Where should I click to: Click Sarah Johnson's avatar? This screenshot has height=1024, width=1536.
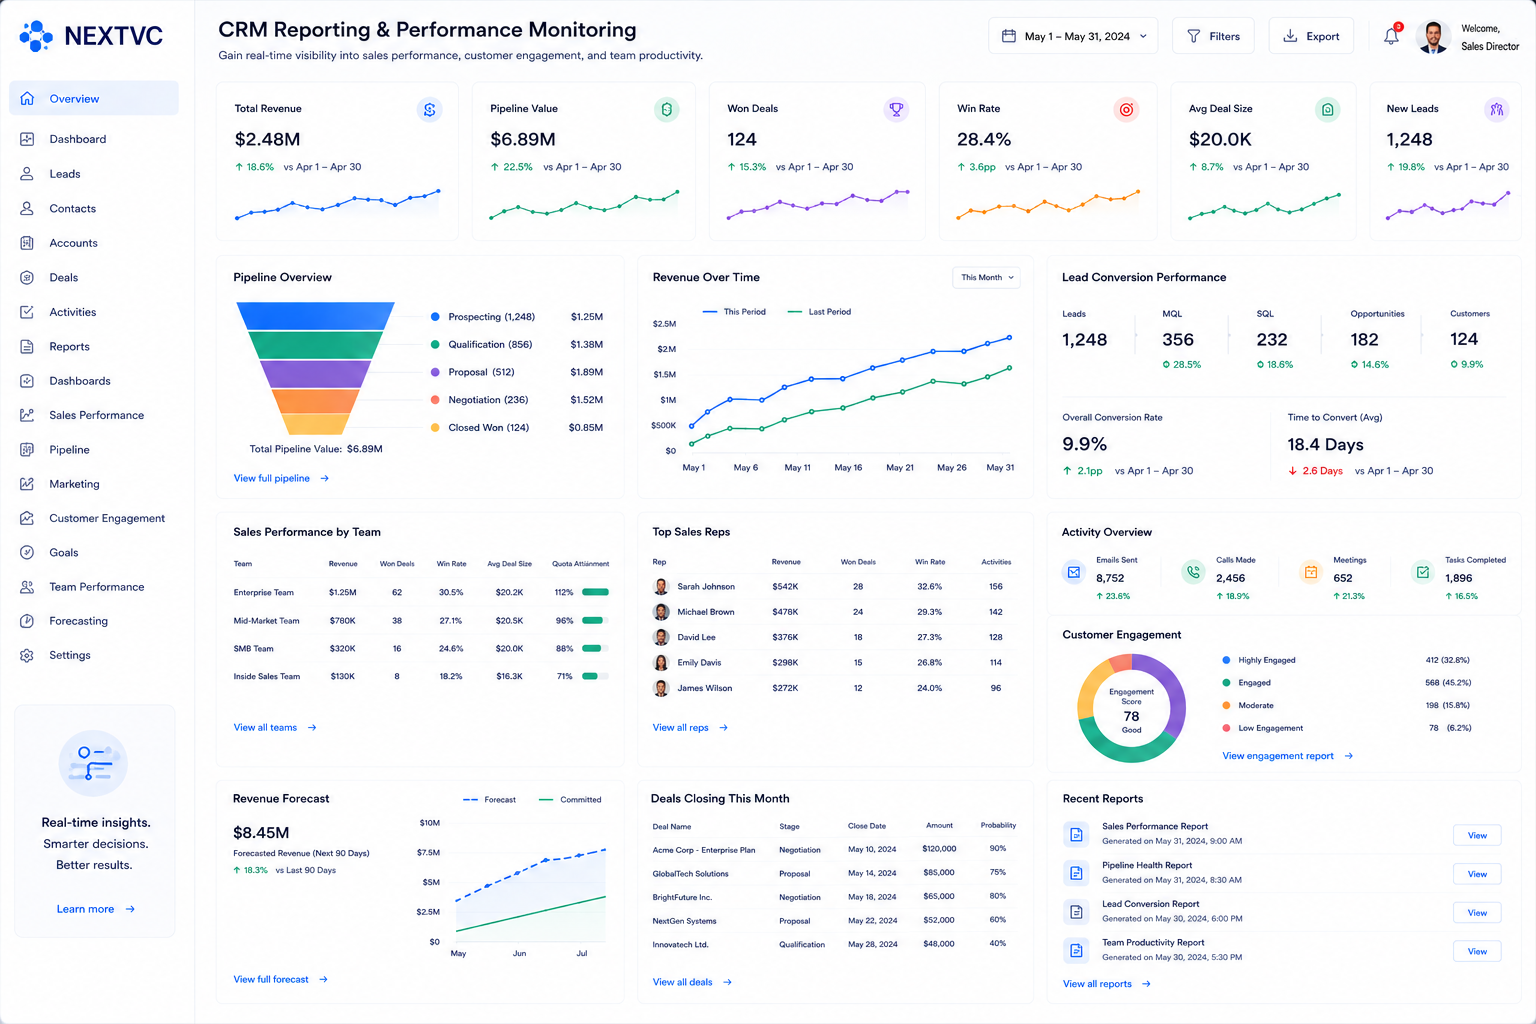click(661, 587)
